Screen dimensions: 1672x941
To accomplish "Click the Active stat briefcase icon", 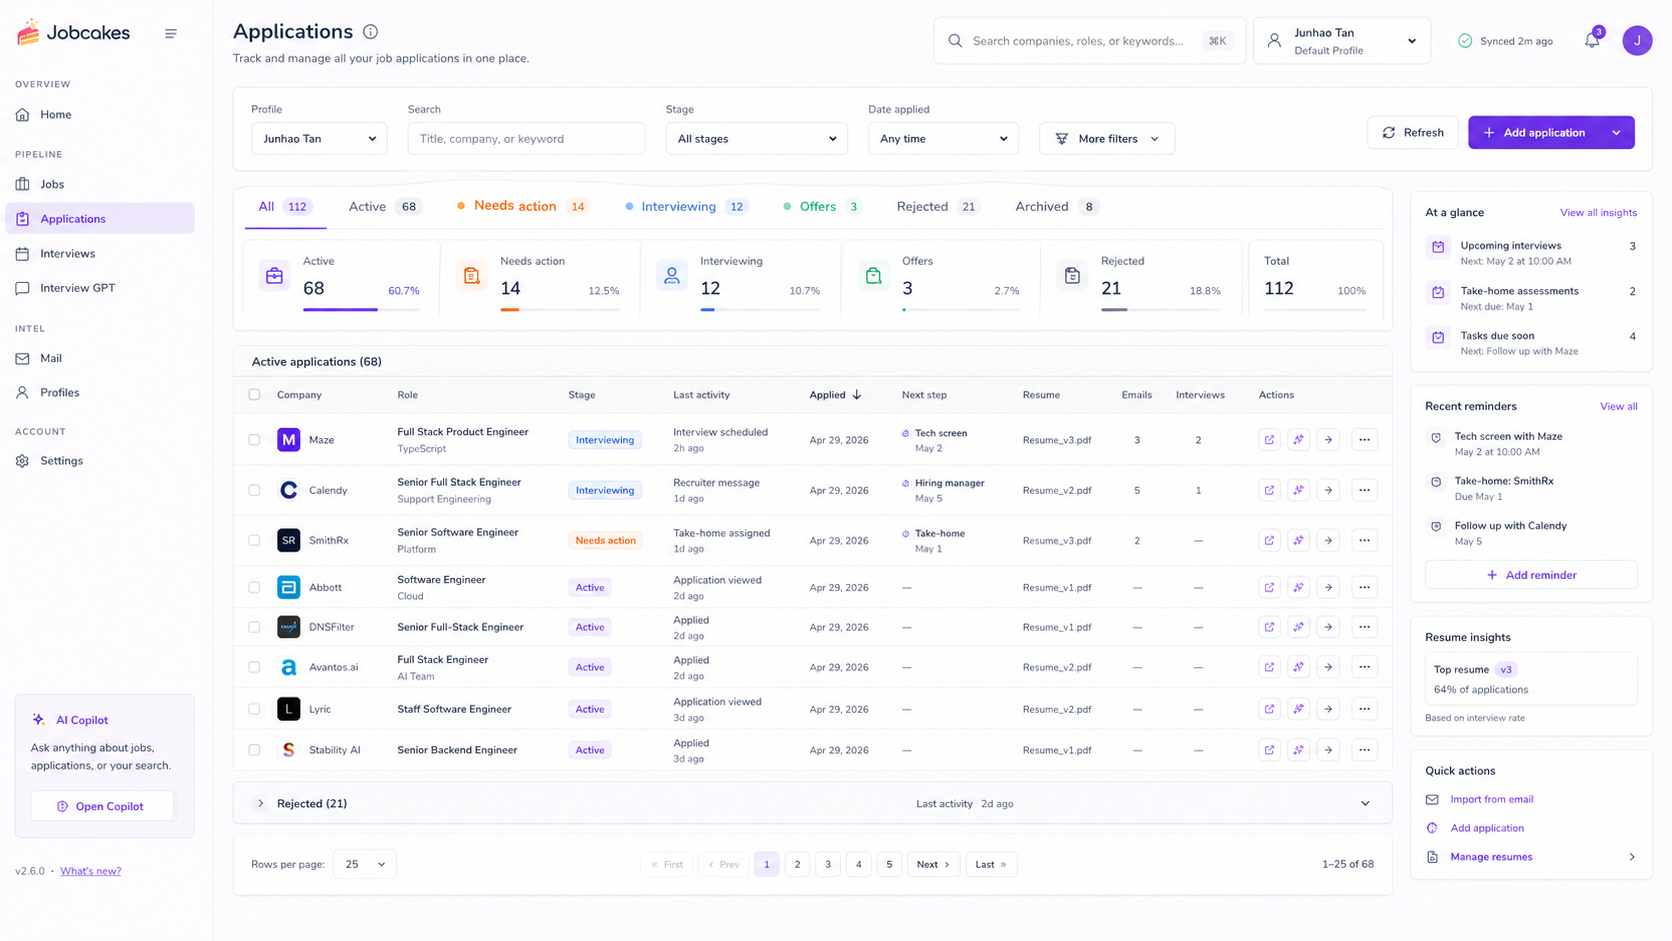I will pyautogui.click(x=274, y=276).
